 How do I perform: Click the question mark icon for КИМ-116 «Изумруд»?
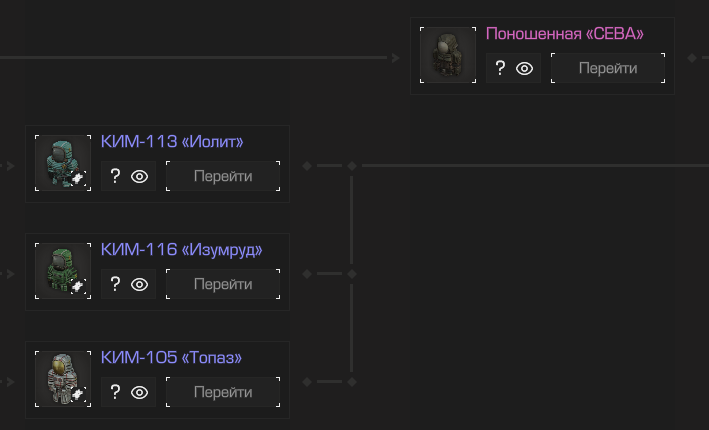(x=116, y=285)
